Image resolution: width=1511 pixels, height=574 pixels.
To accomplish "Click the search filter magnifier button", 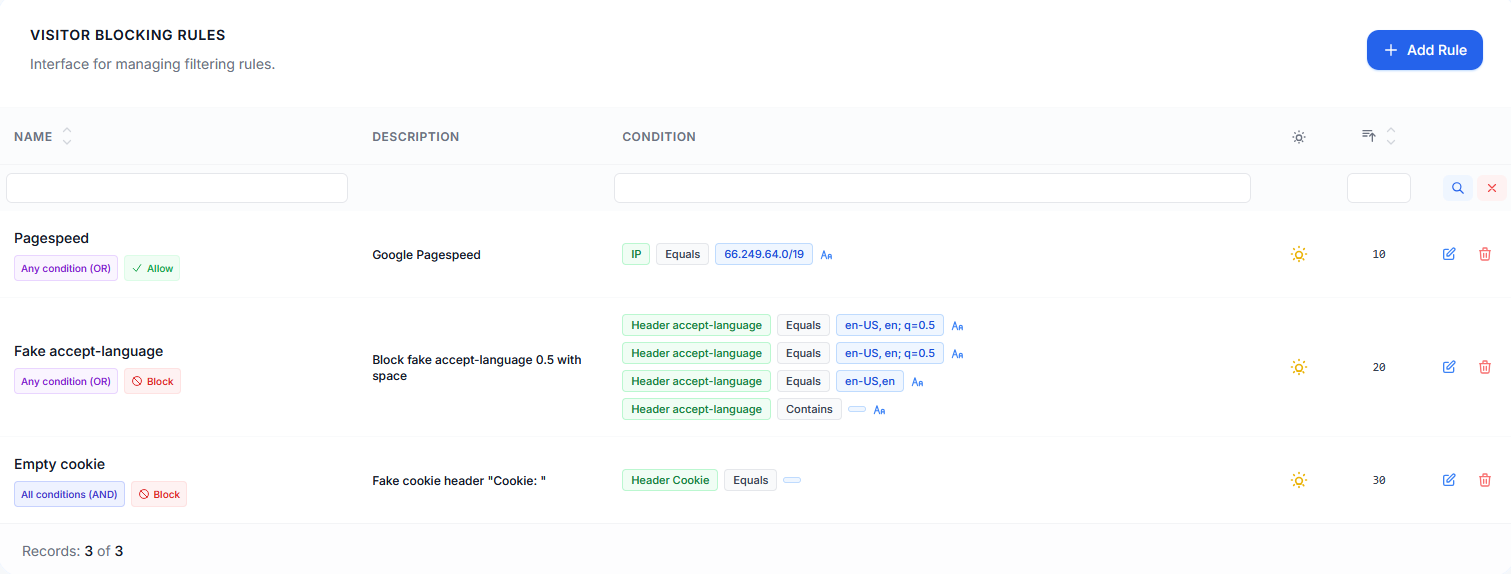I will click(1457, 188).
